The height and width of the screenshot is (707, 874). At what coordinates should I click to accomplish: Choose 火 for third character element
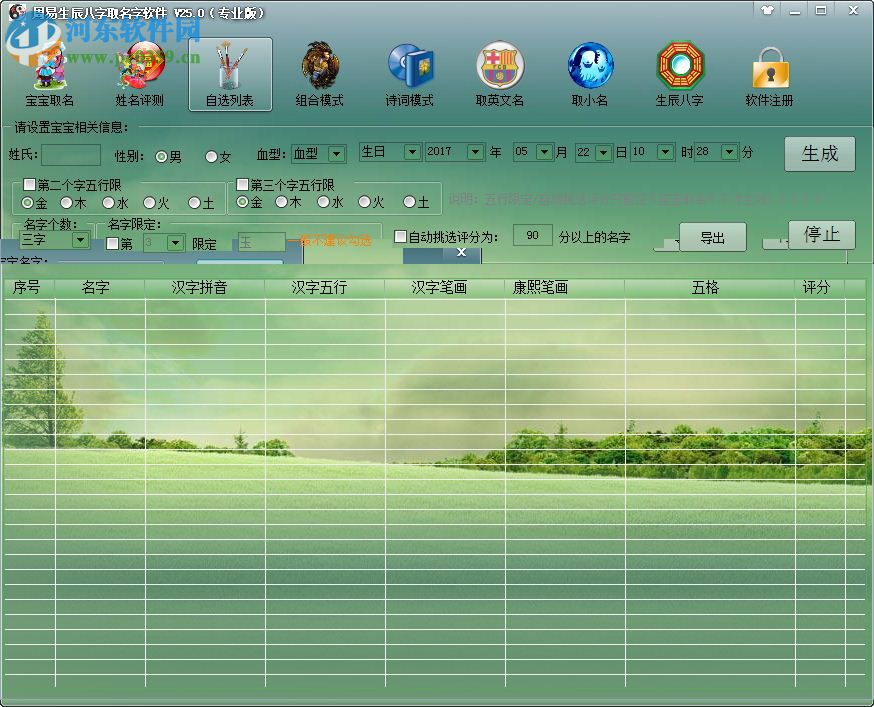pos(364,202)
